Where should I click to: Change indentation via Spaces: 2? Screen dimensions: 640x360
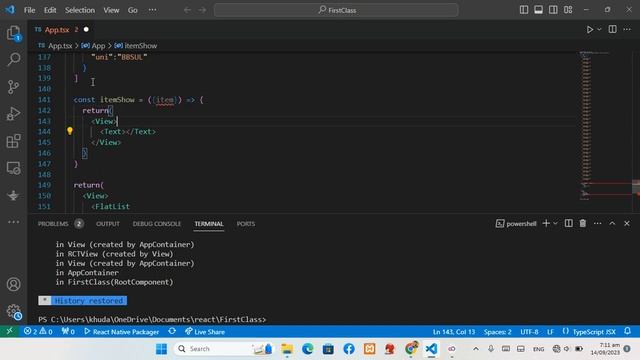point(498,332)
